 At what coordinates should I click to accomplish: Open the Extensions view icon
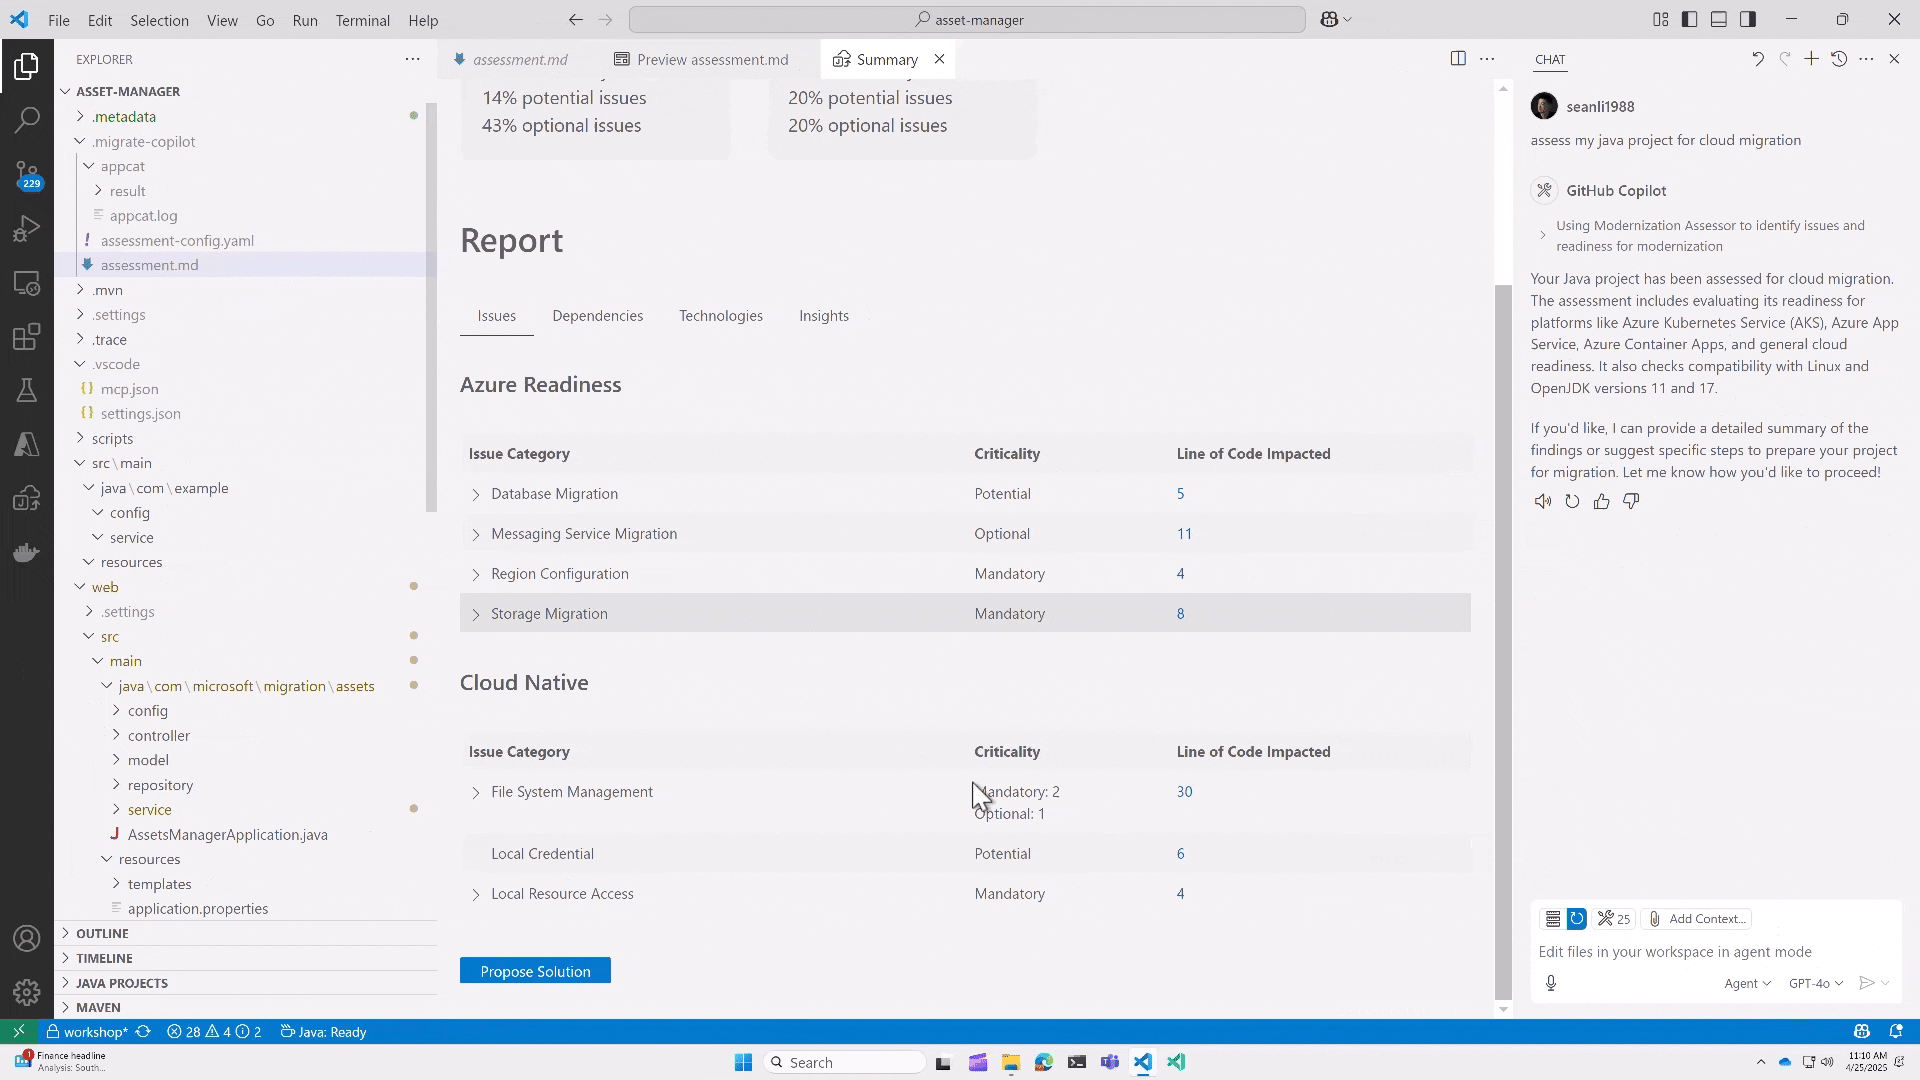[x=27, y=337]
